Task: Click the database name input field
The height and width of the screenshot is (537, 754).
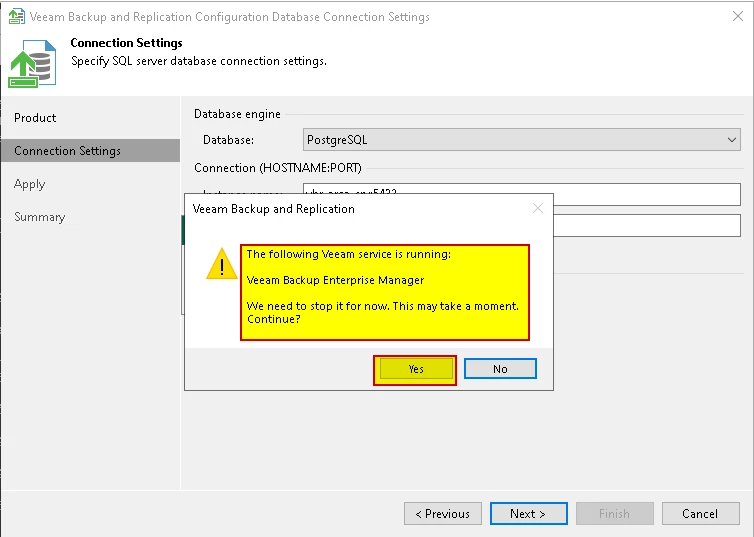Action: tap(646, 225)
